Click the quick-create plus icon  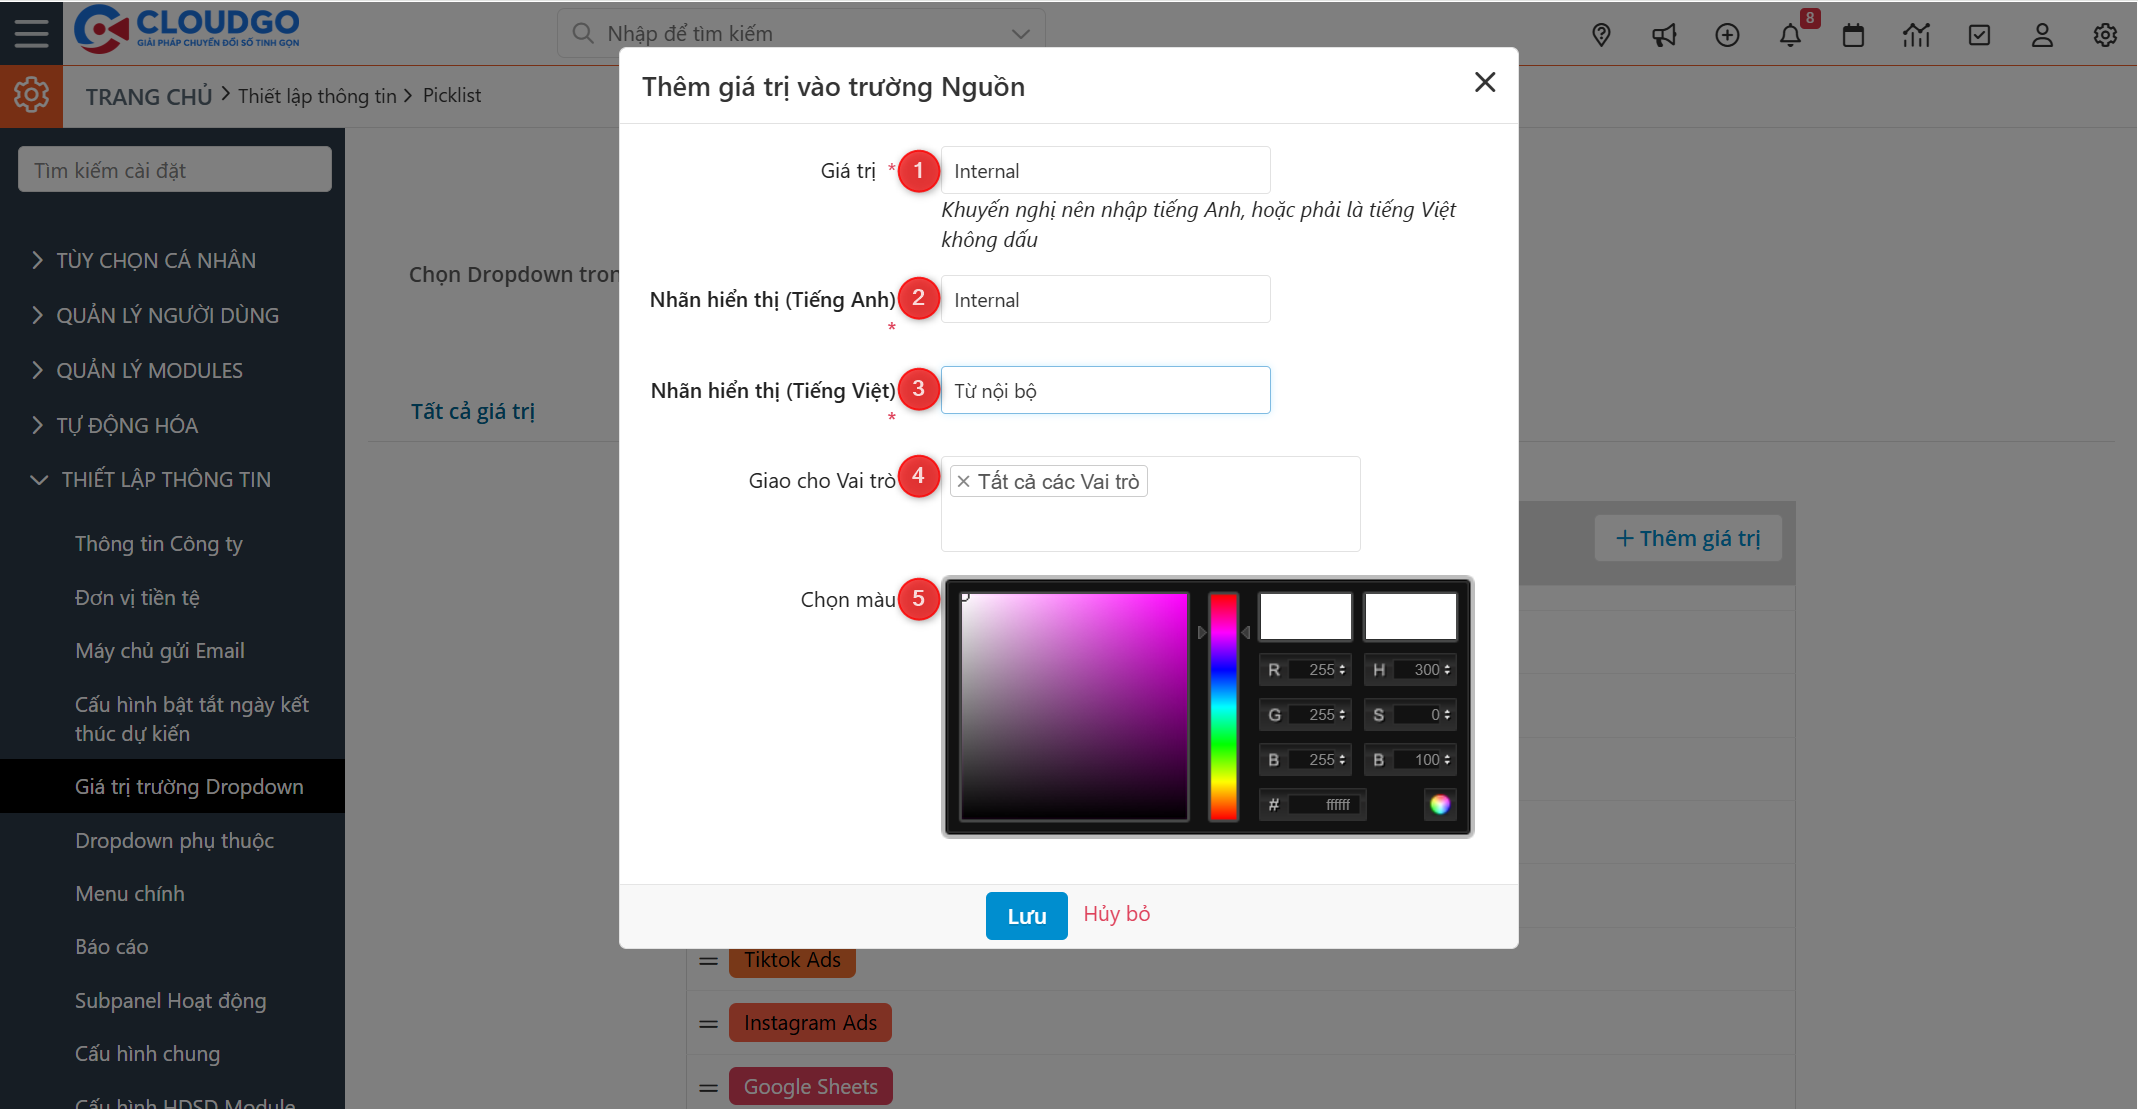click(x=1727, y=34)
